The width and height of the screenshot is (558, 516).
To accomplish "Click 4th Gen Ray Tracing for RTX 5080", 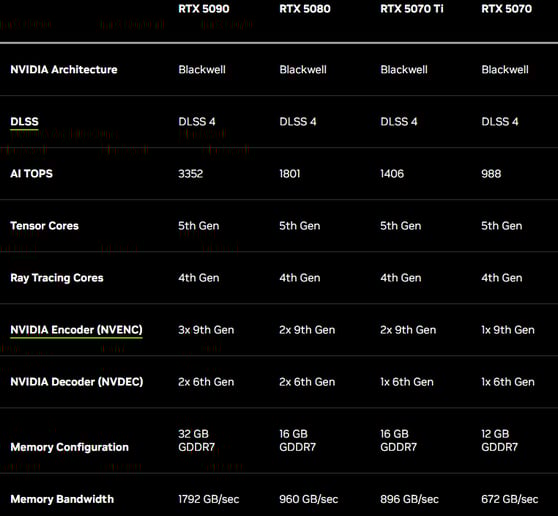I will pos(300,278).
